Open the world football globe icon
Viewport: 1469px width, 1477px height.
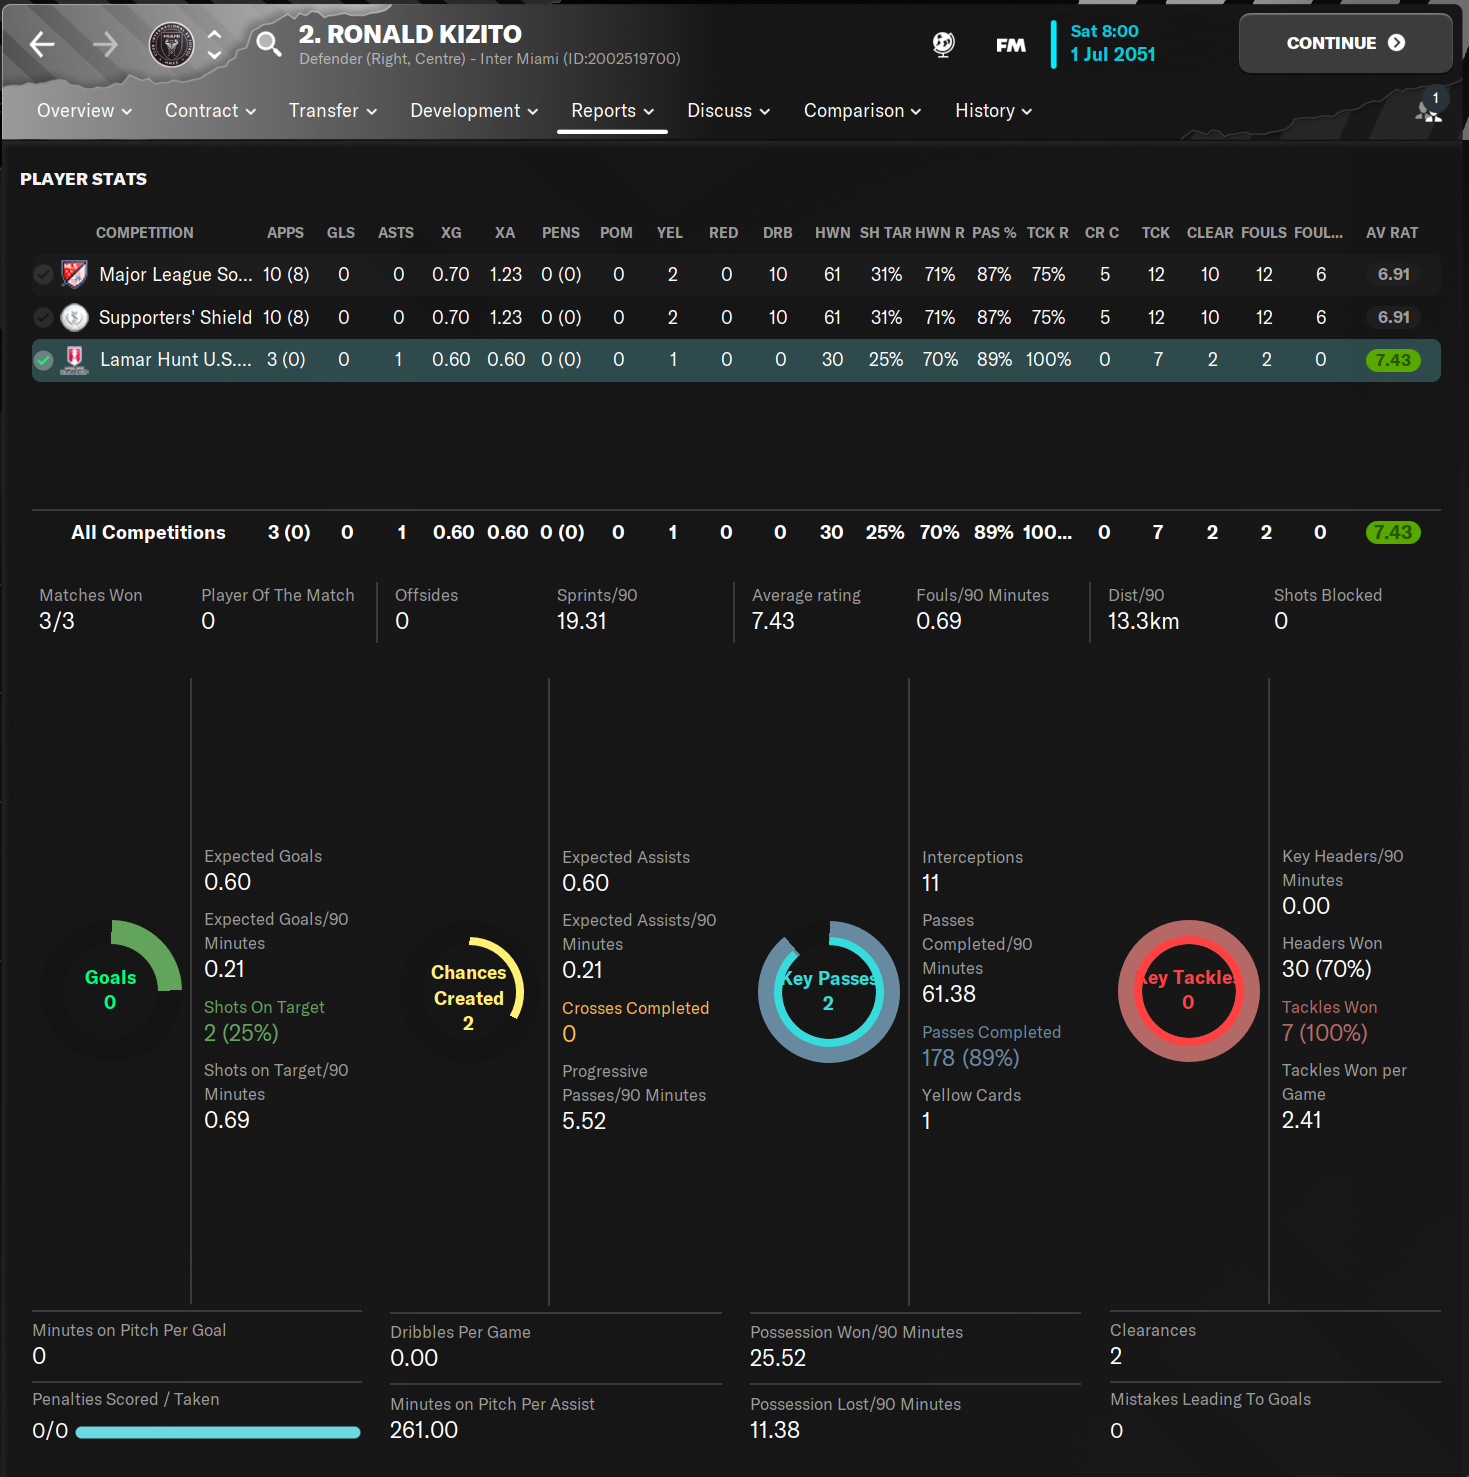[x=943, y=44]
